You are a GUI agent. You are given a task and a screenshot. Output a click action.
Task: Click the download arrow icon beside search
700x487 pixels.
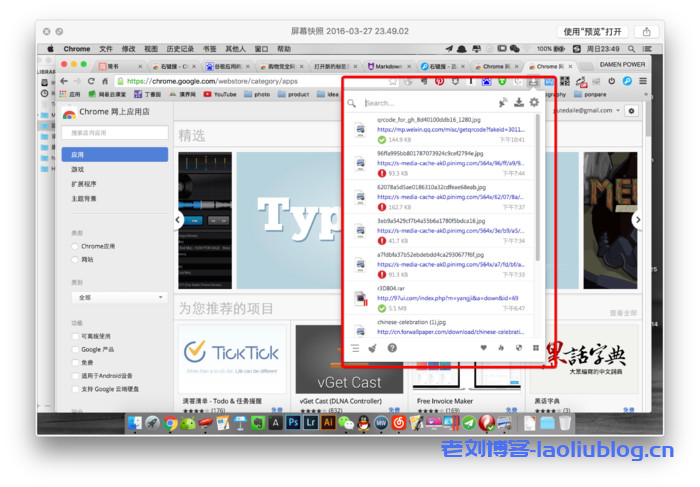coord(519,102)
